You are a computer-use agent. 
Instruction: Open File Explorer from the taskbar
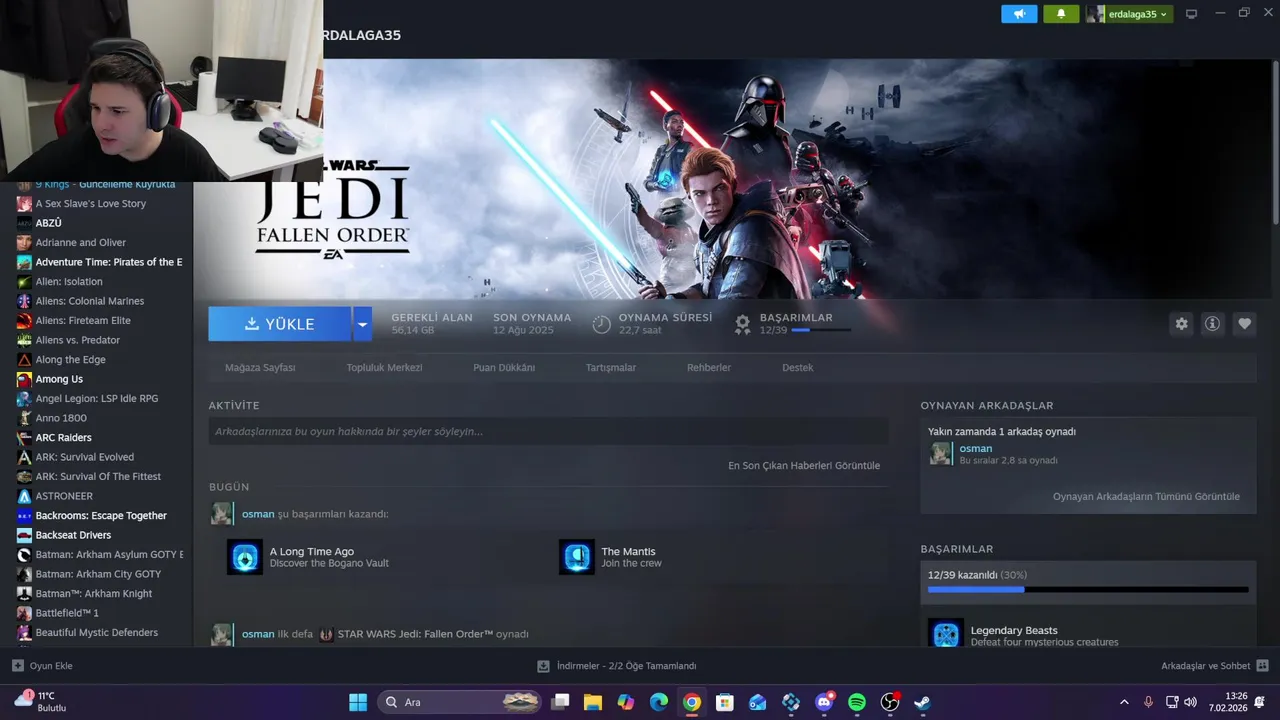(x=593, y=702)
